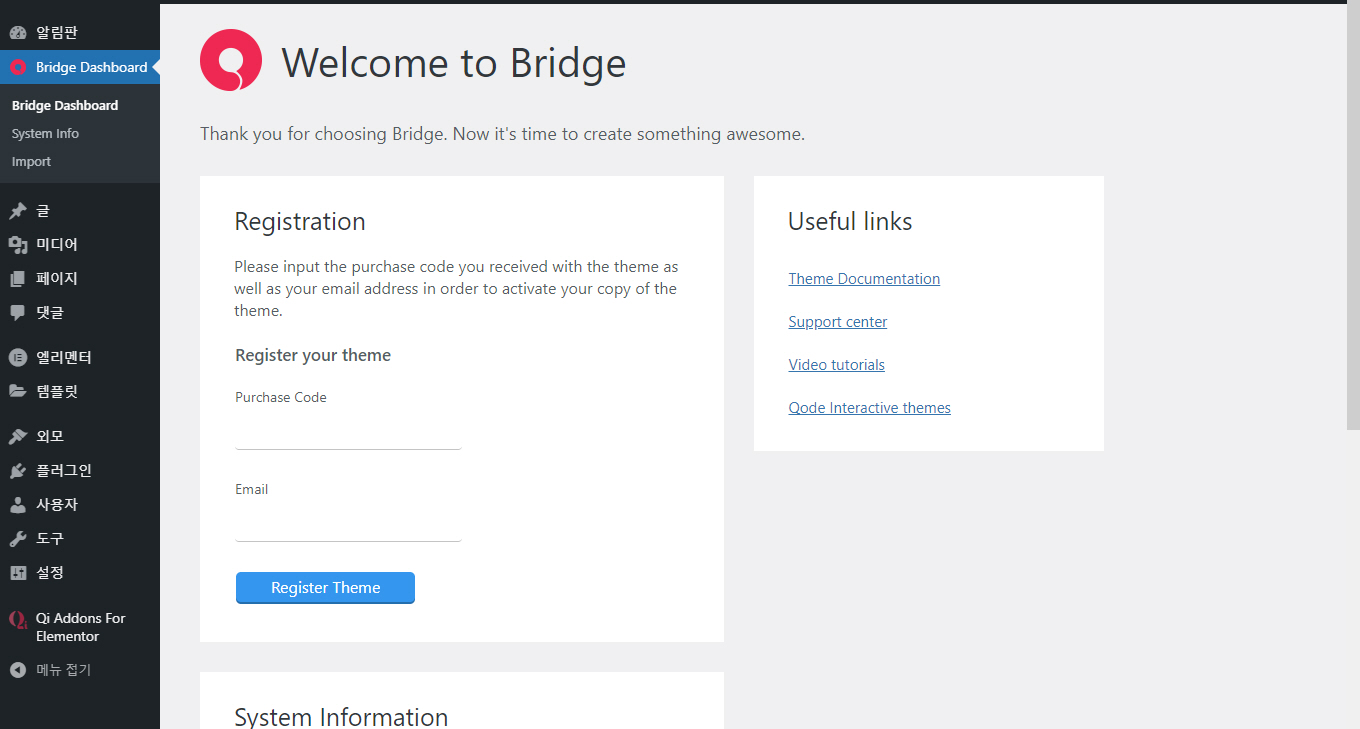
Task: Open the Import submenu
Action: [x=31, y=161]
